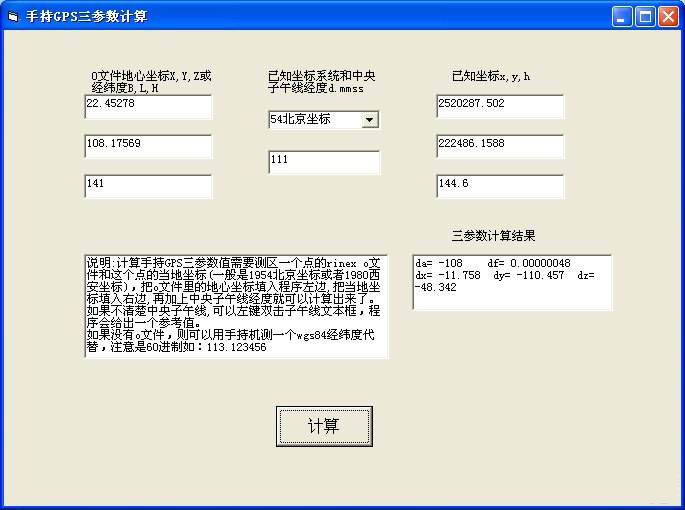
Task: Close the 手持GPS三参数计算 window
Action: coord(668,16)
